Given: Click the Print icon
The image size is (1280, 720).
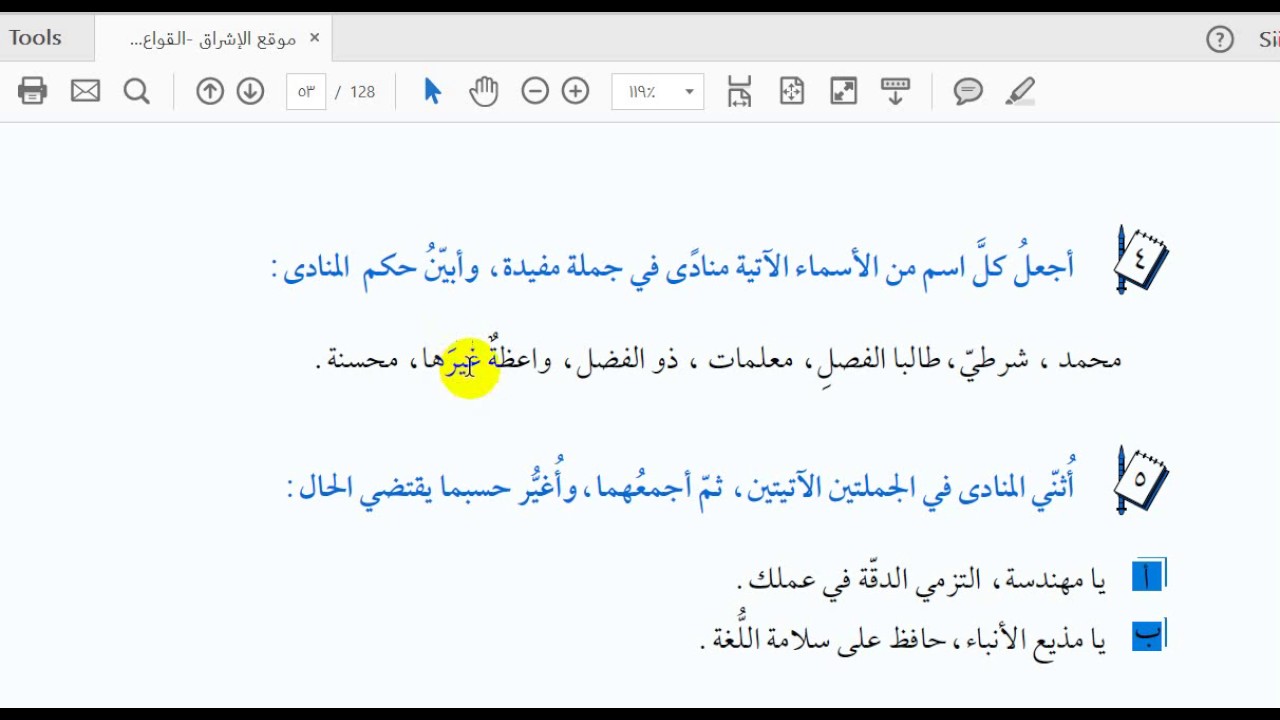Looking at the screenshot, I should pos(32,91).
